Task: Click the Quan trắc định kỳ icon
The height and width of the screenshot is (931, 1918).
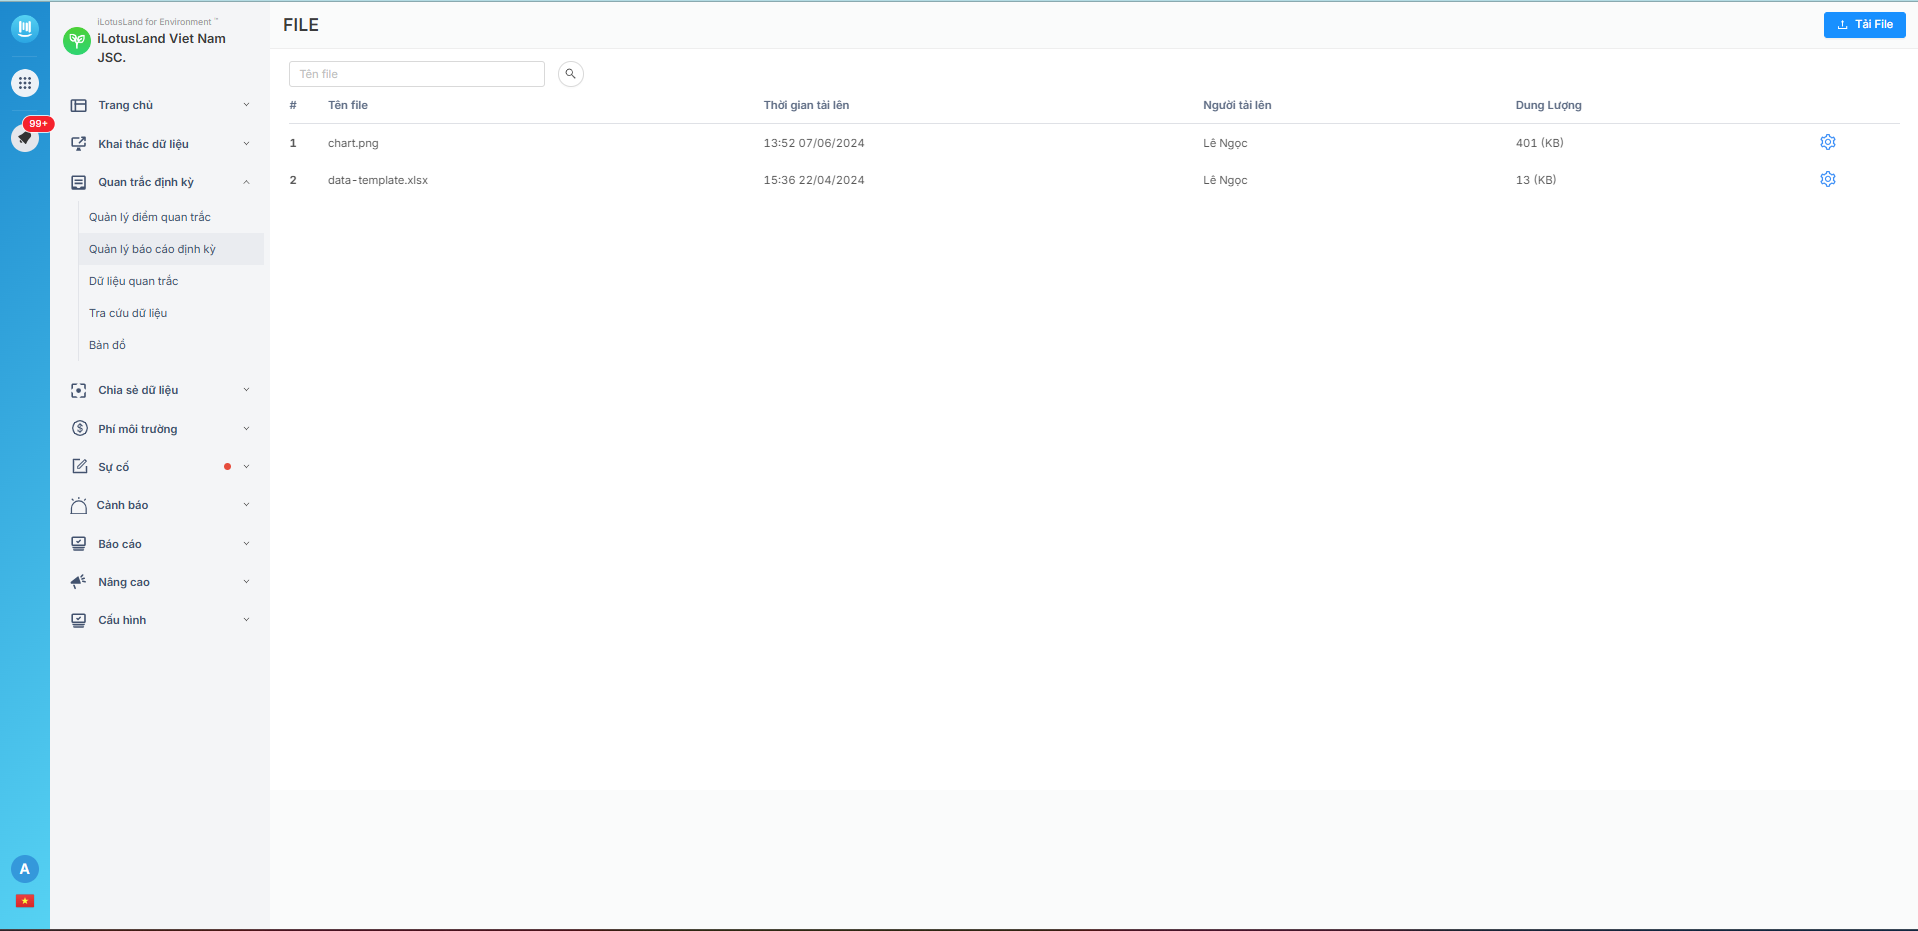Action: 79,182
